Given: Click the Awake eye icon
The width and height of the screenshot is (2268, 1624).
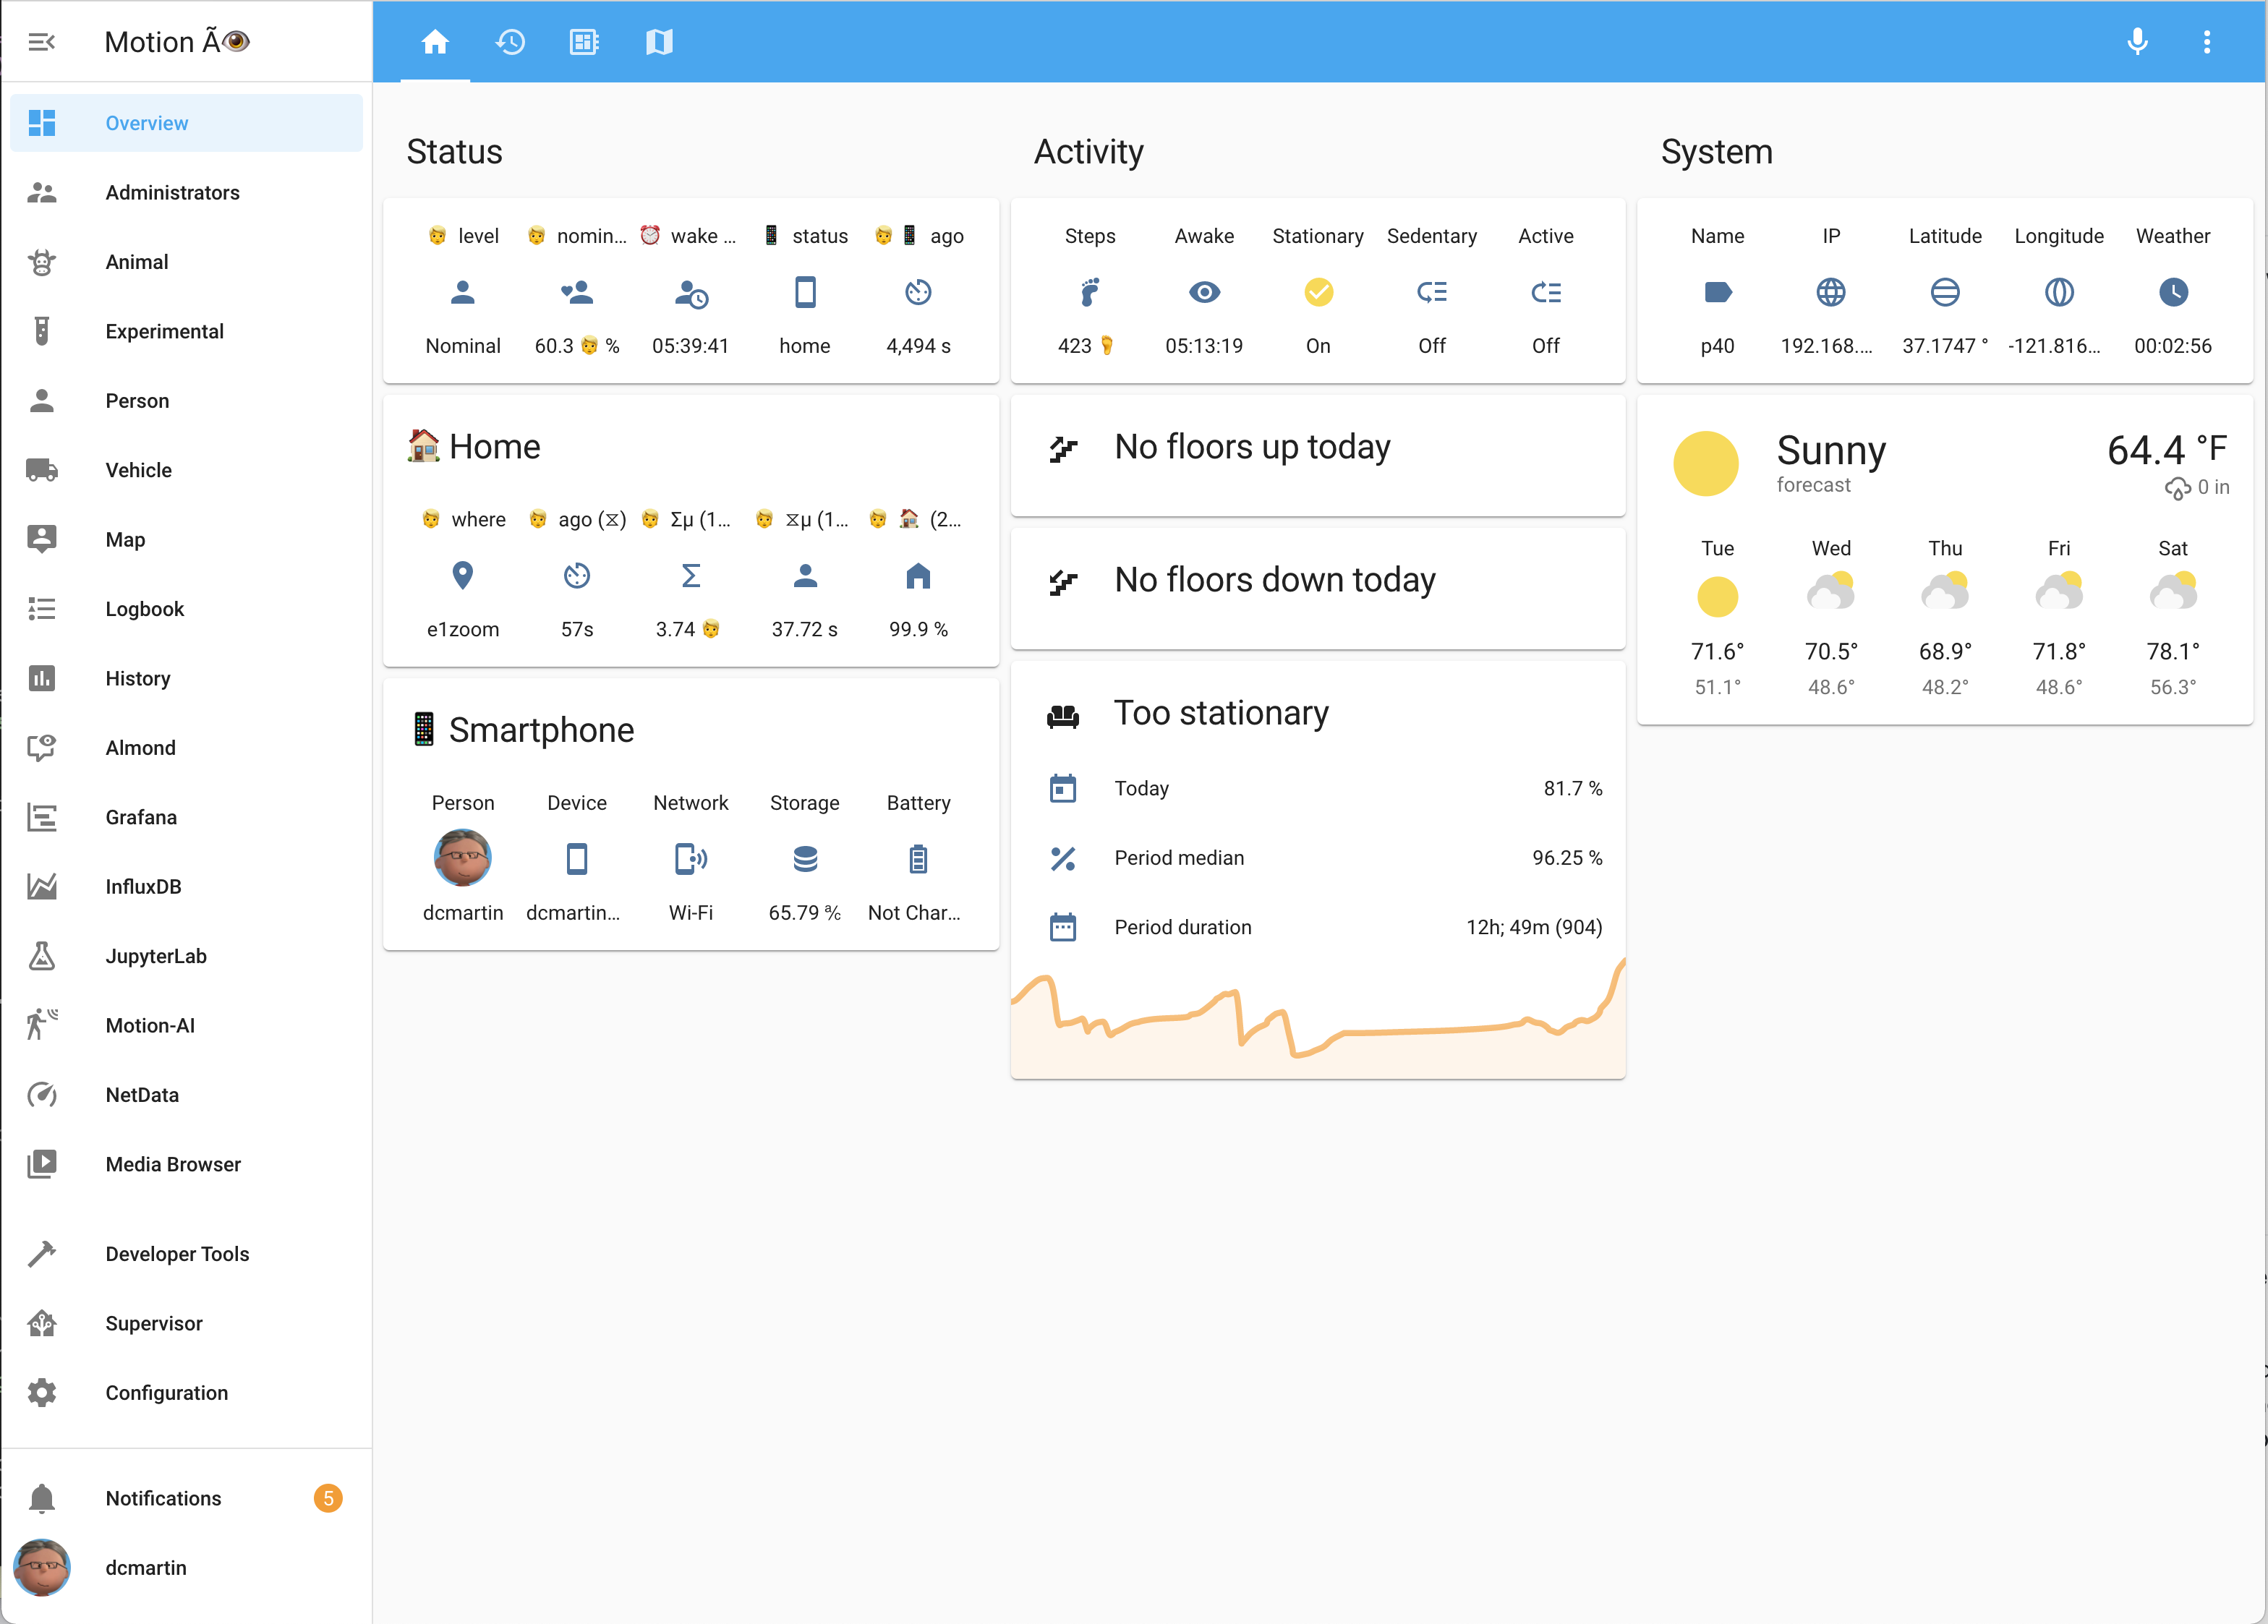Looking at the screenshot, I should point(1203,292).
